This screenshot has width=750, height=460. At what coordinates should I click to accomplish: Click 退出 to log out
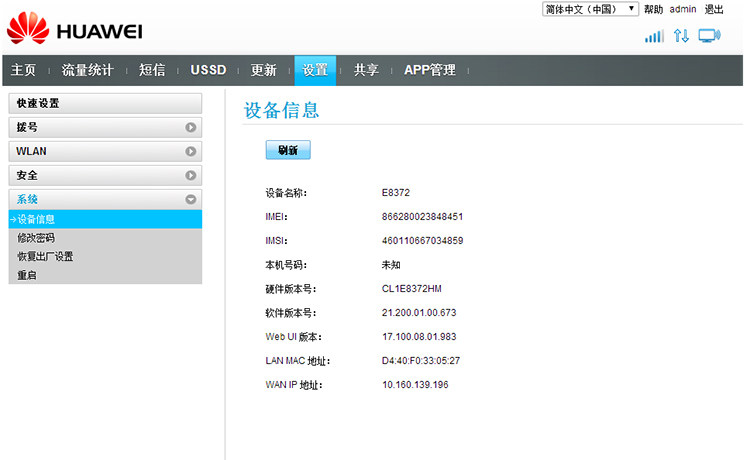[714, 9]
